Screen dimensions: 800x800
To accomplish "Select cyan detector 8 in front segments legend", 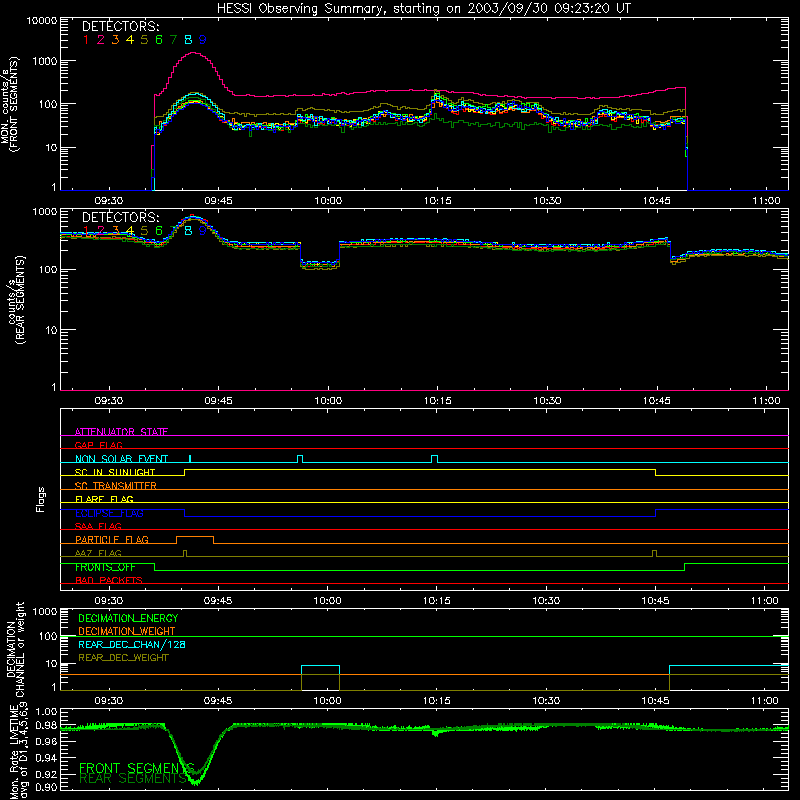I will tap(188, 40).
